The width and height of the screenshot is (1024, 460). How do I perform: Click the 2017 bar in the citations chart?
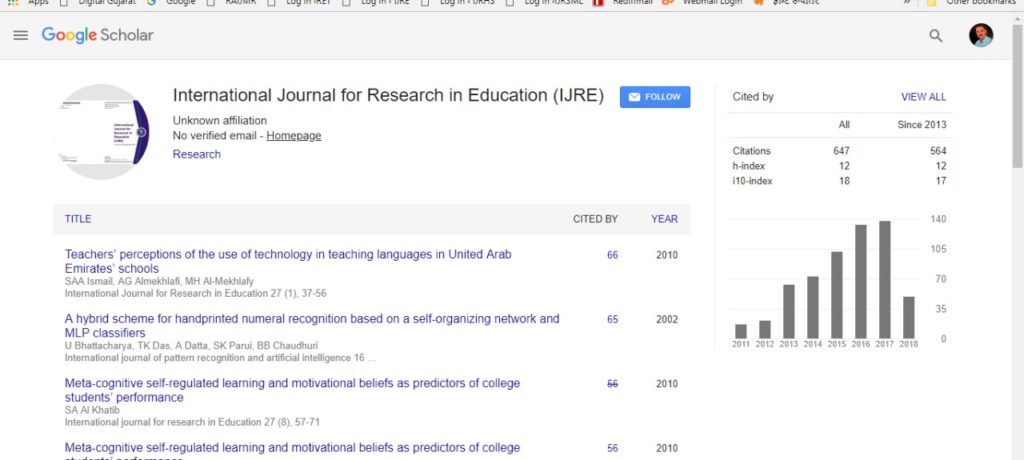884,280
